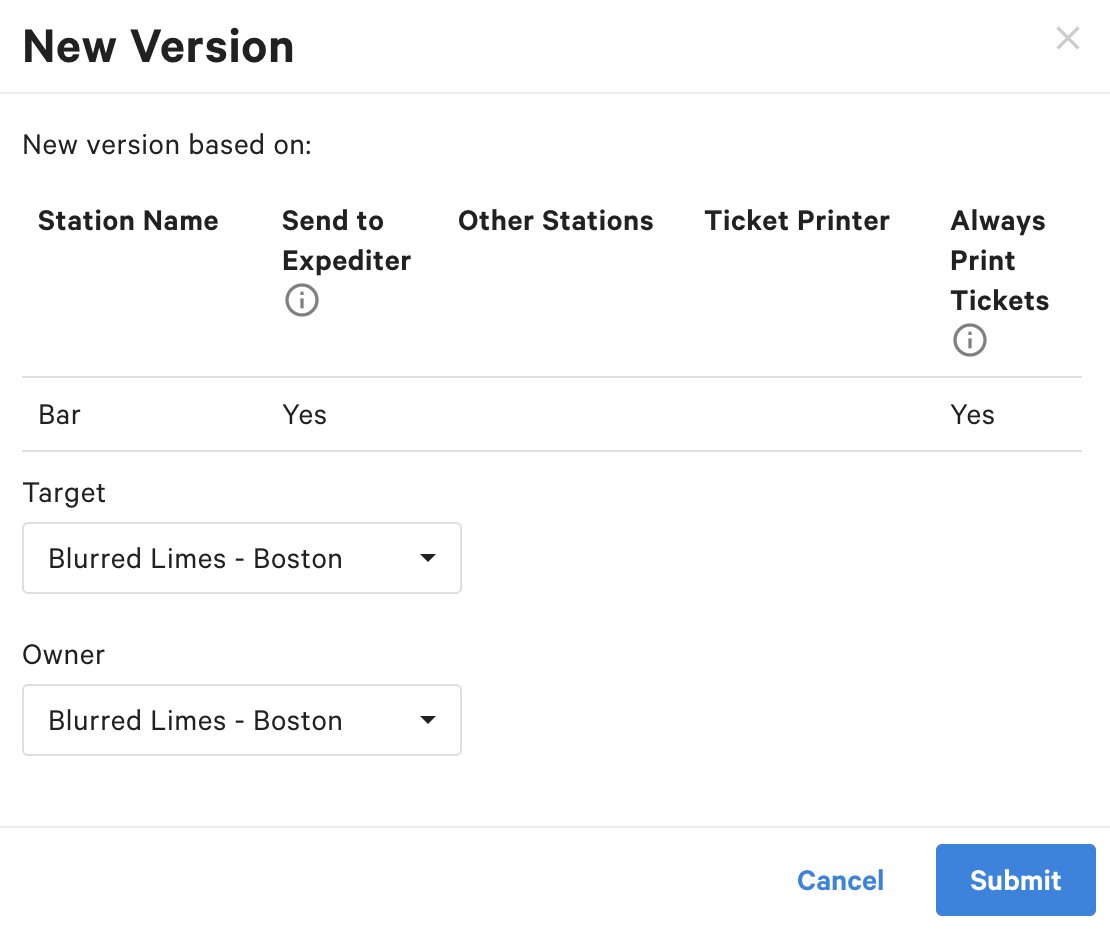Click the New Version dialog title

pos(158,47)
